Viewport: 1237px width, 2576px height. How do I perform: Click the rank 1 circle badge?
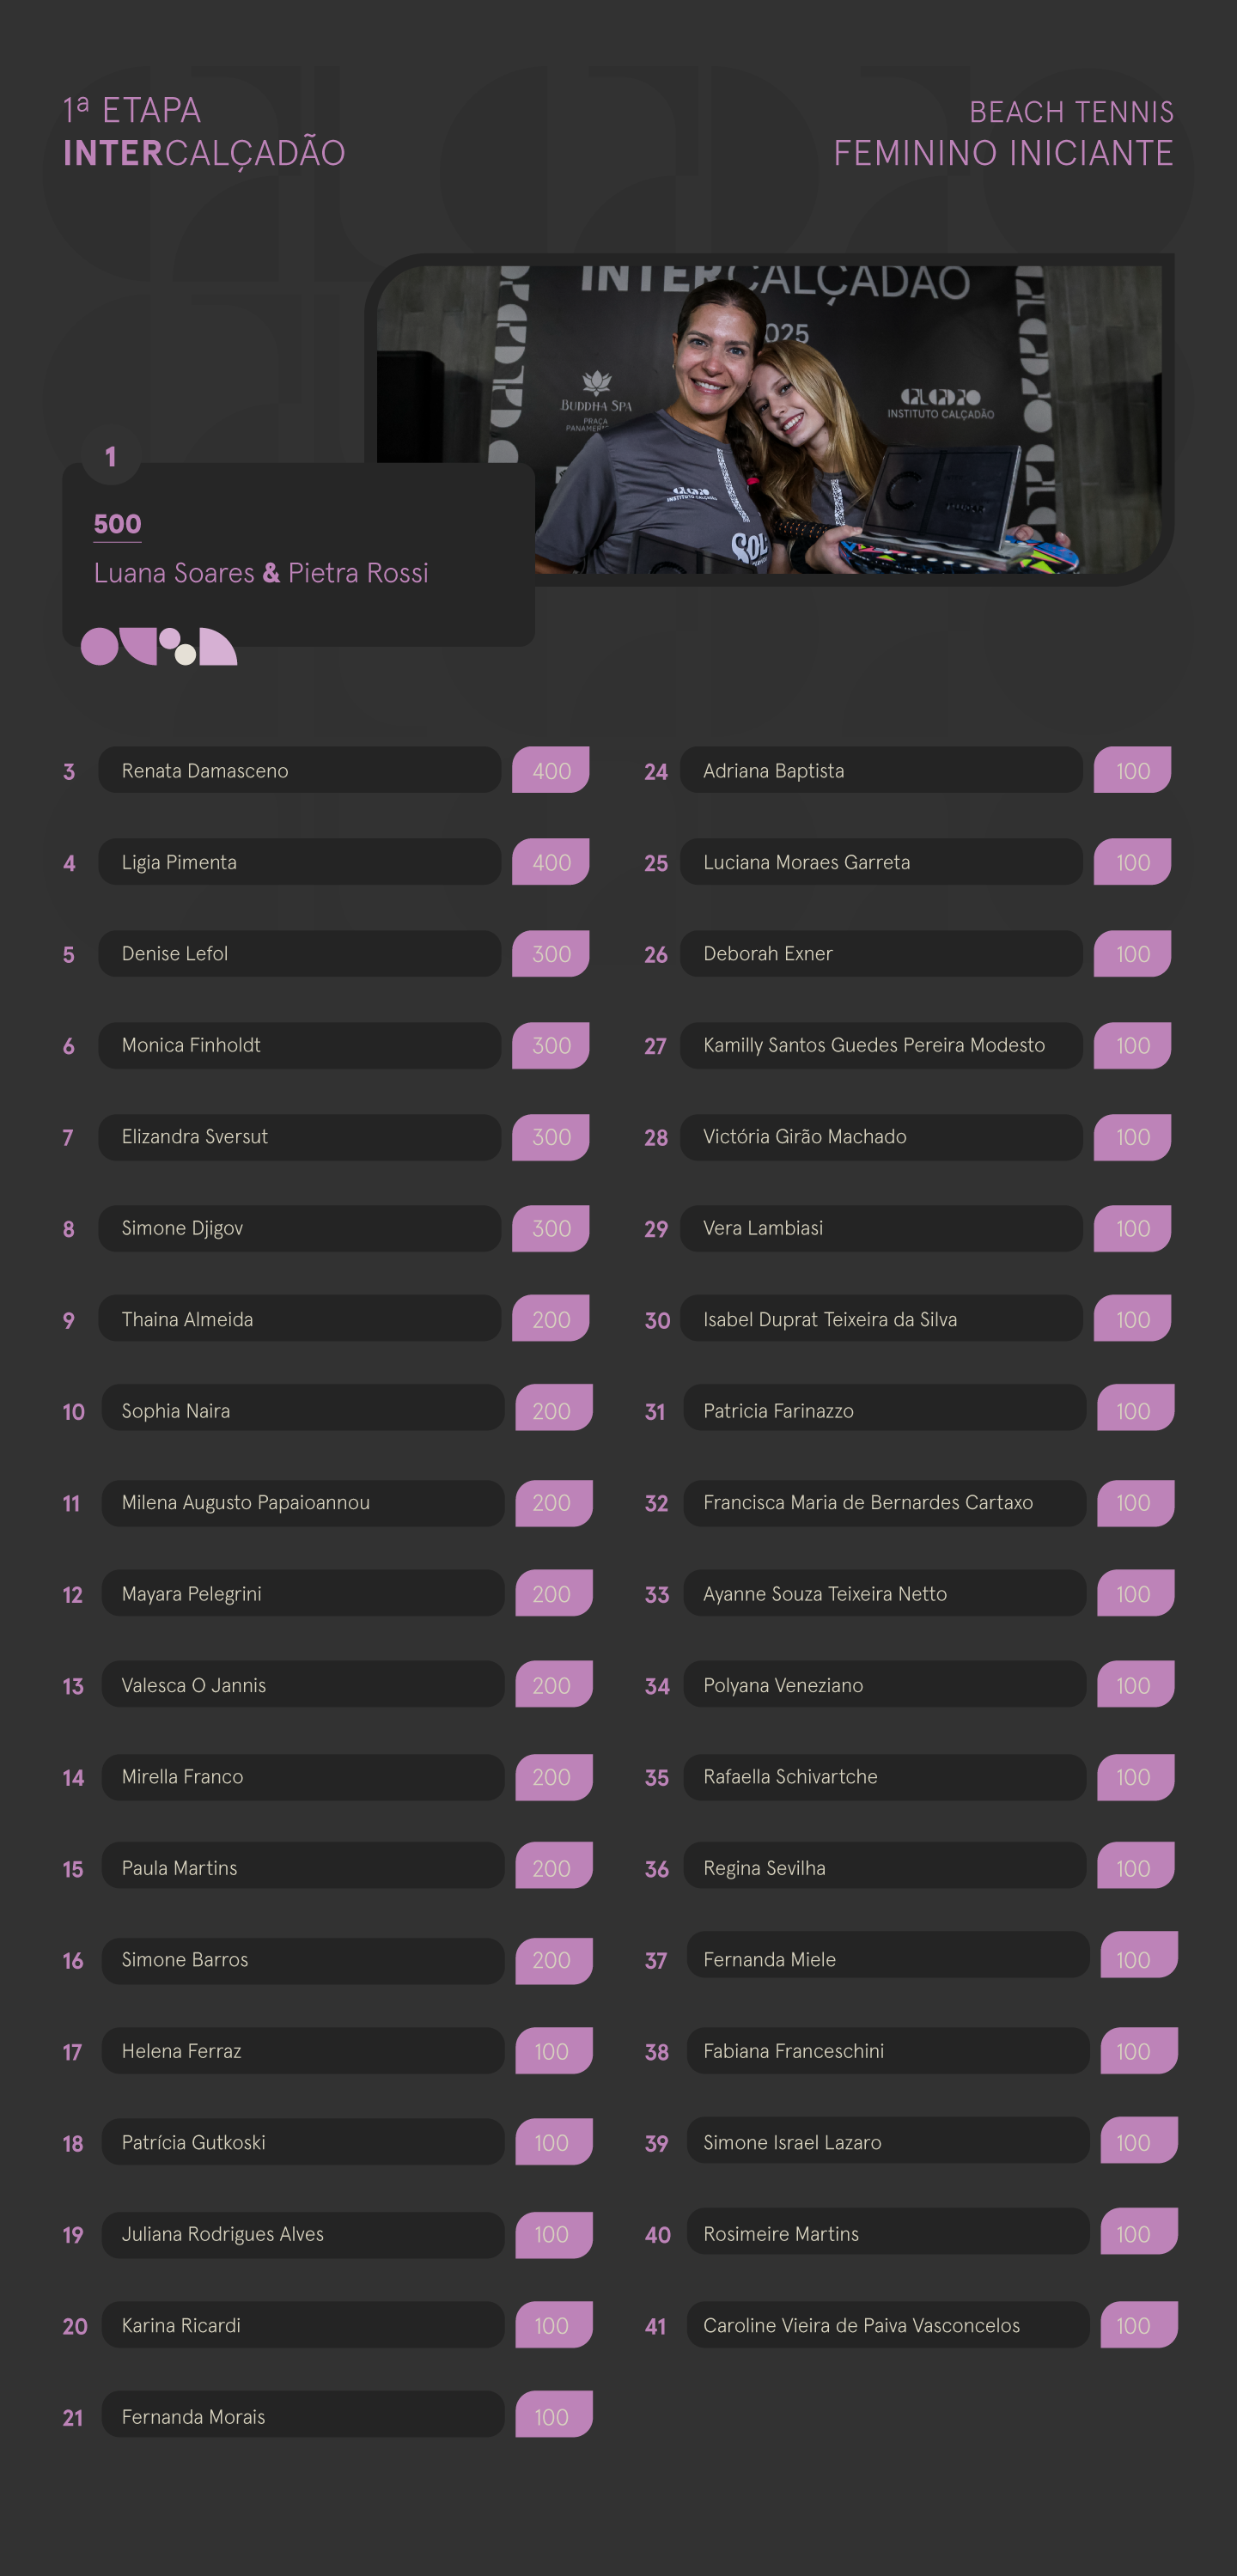coord(110,457)
